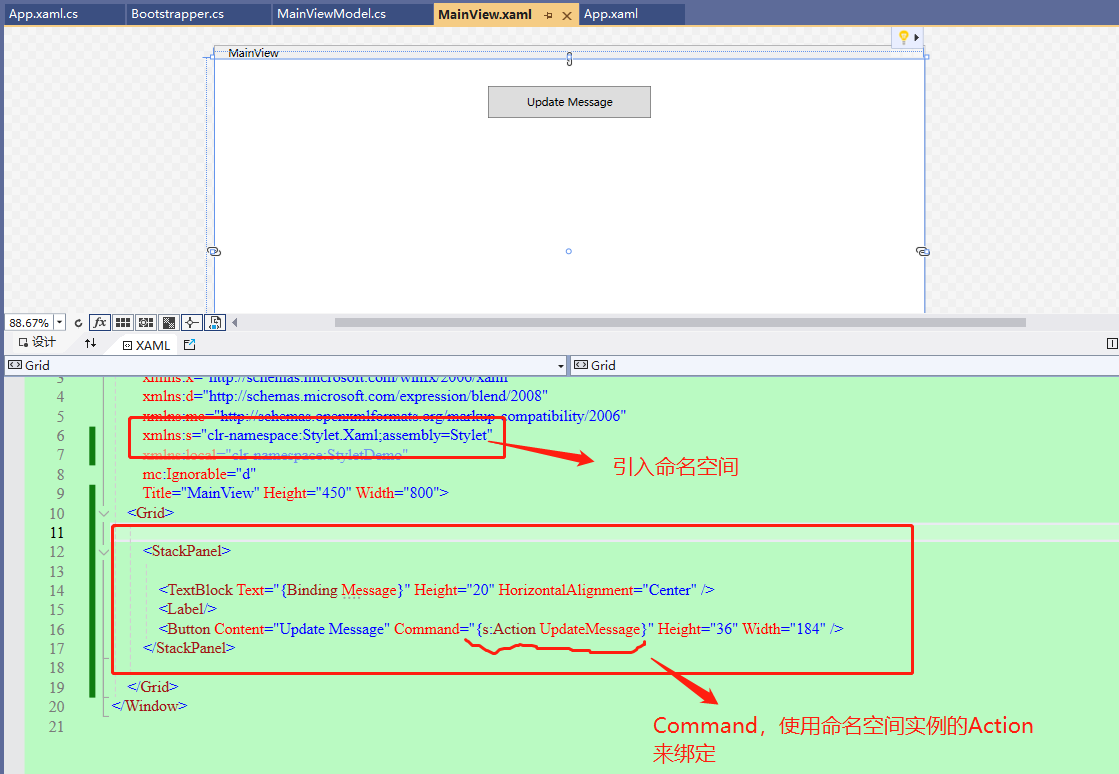Open the zoom level dropdown arrow
The width and height of the screenshot is (1119, 774).
point(59,323)
